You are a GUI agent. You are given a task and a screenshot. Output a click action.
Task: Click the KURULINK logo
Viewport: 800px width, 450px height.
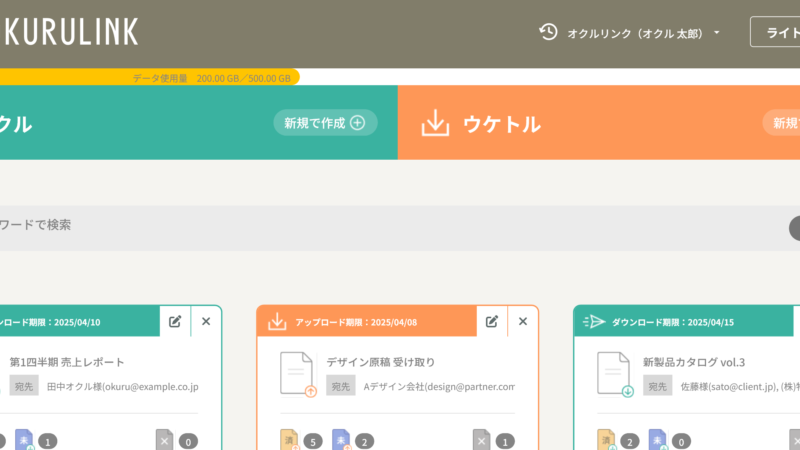pyautogui.click(x=69, y=32)
